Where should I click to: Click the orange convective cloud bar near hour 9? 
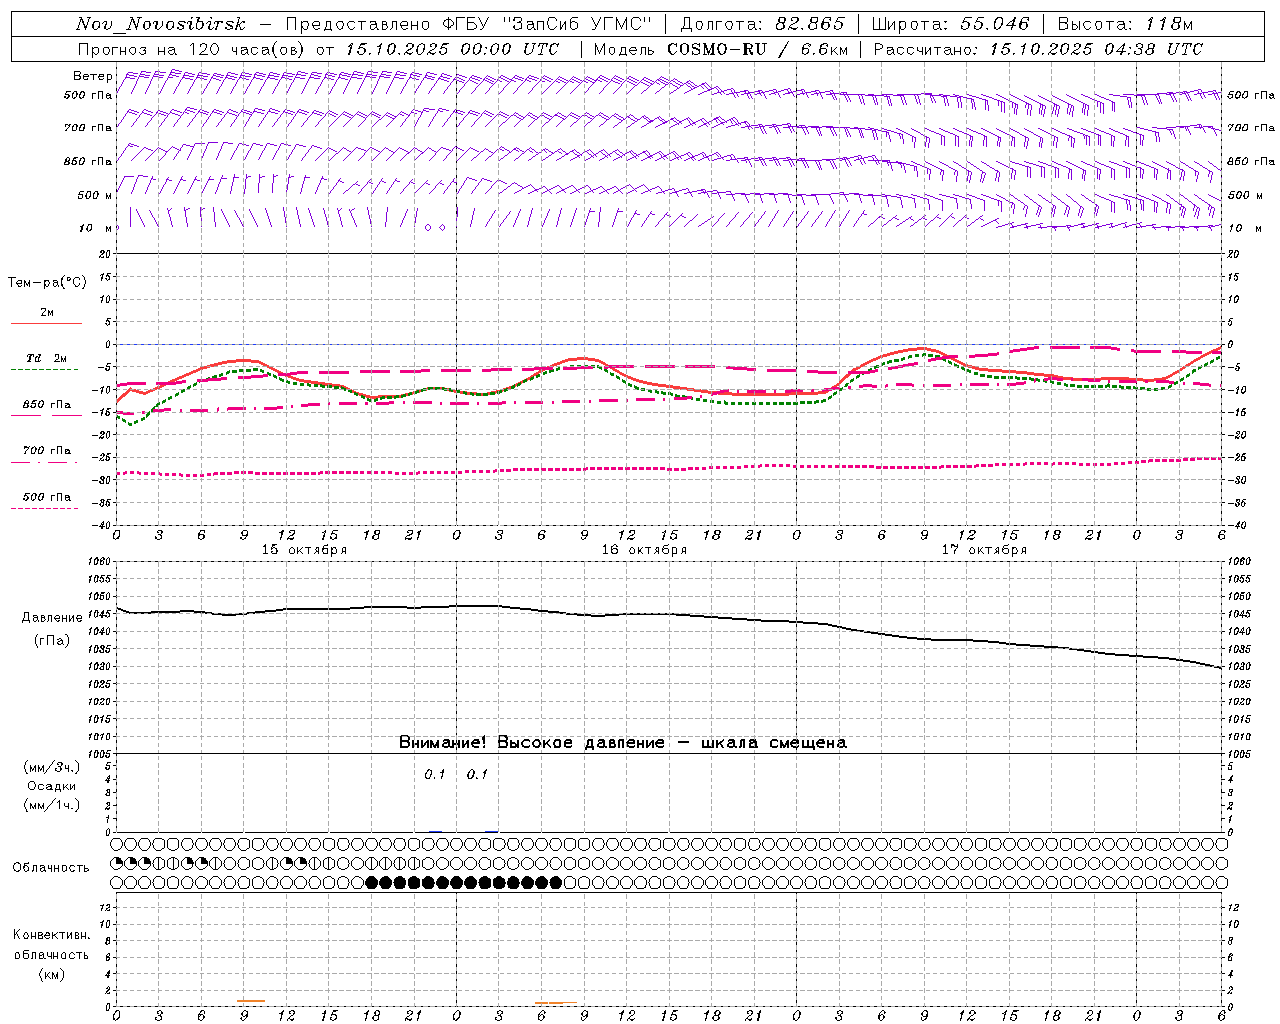[251, 1000]
